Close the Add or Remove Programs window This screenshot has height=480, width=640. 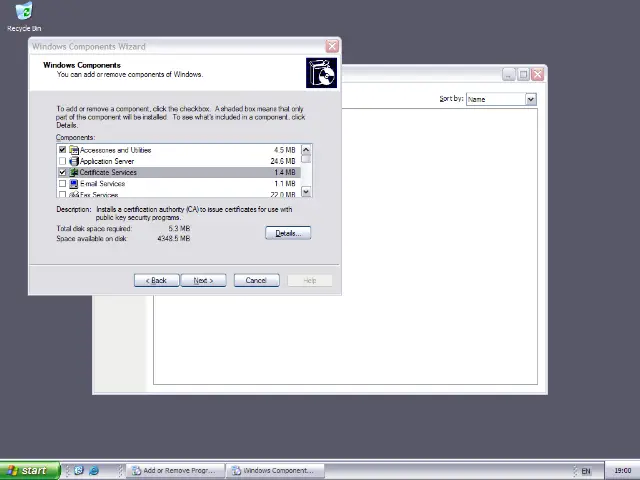click(538, 74)
